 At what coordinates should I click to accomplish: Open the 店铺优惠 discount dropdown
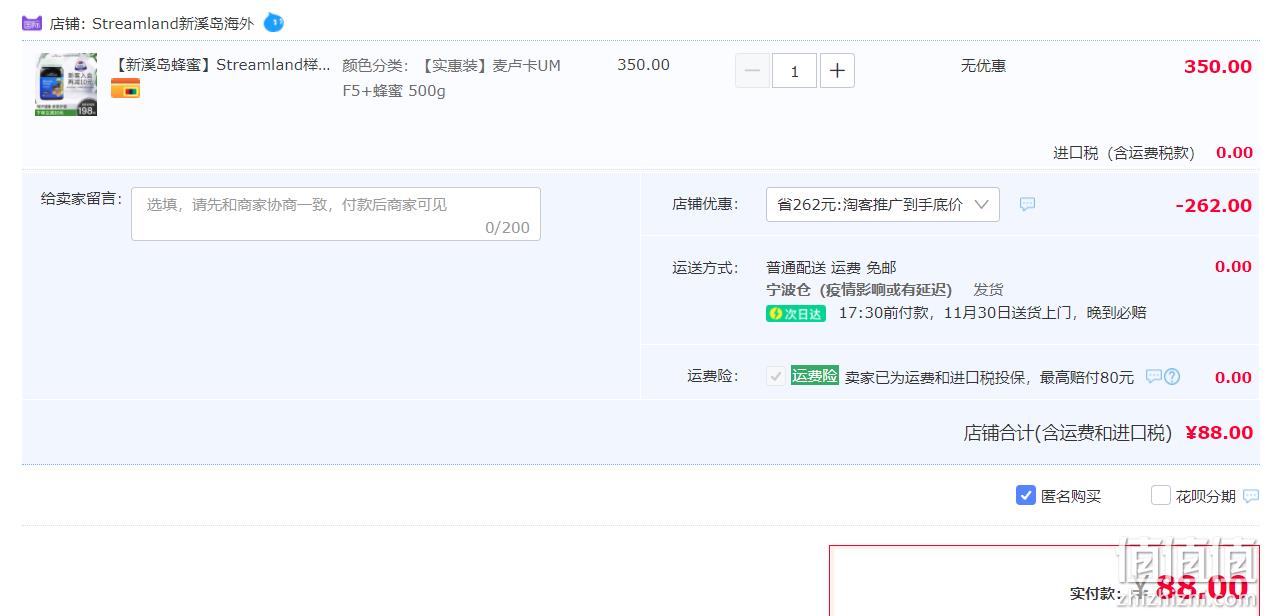pos(883,204)
